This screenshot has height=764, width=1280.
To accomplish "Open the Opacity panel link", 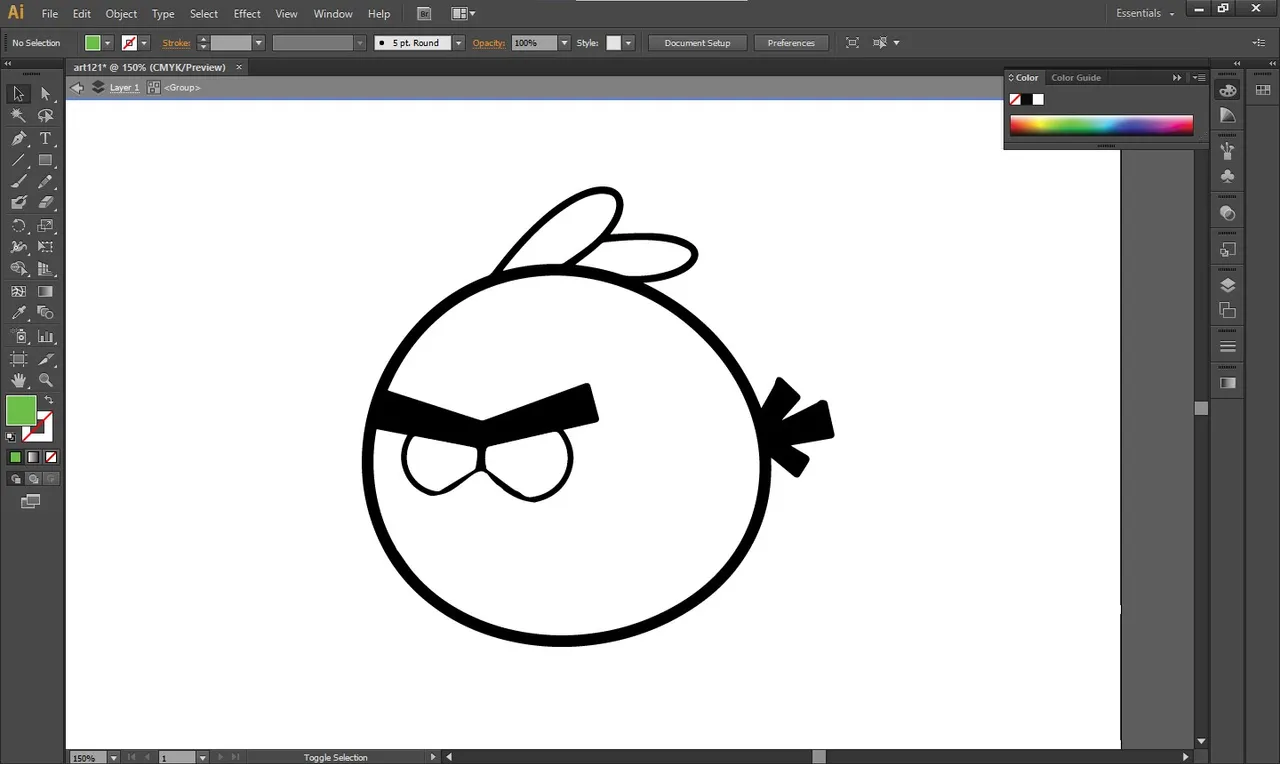I will point(489,43).
